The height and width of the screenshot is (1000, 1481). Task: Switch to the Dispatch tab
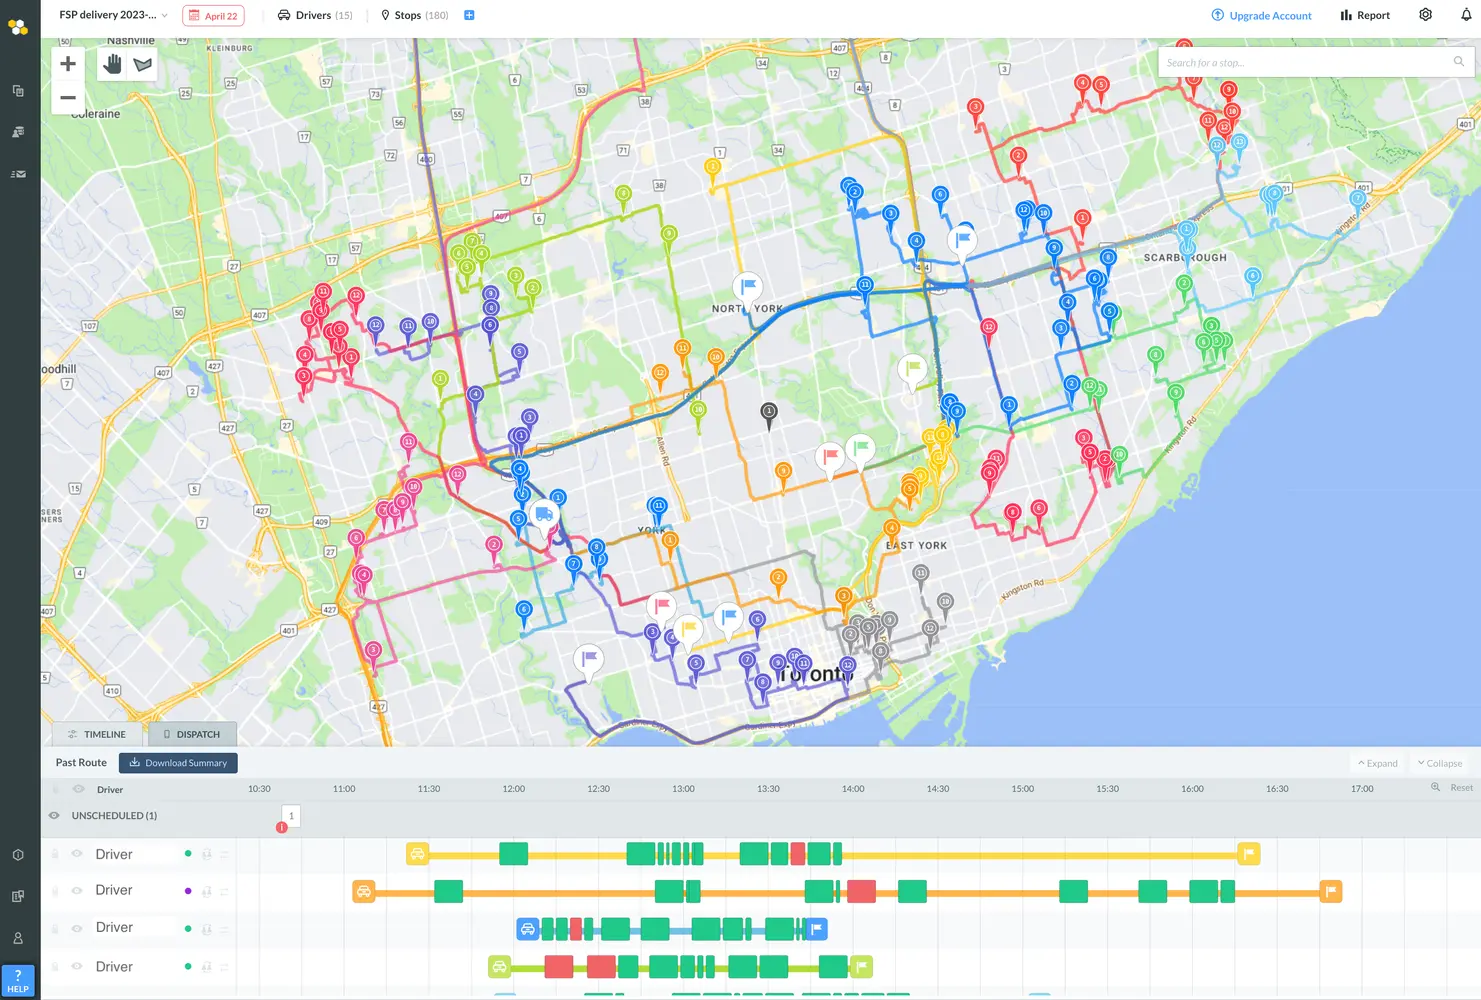point(192,734)
